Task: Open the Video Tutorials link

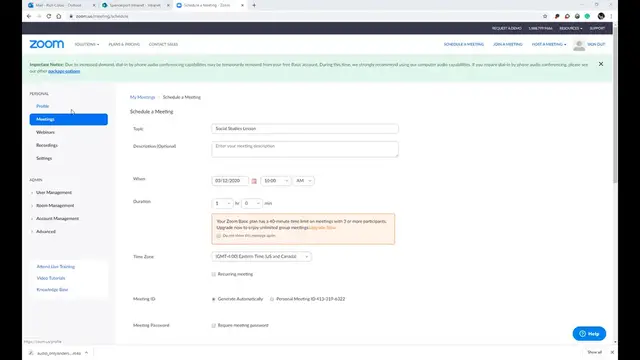Action: click(x=51, y=278)
